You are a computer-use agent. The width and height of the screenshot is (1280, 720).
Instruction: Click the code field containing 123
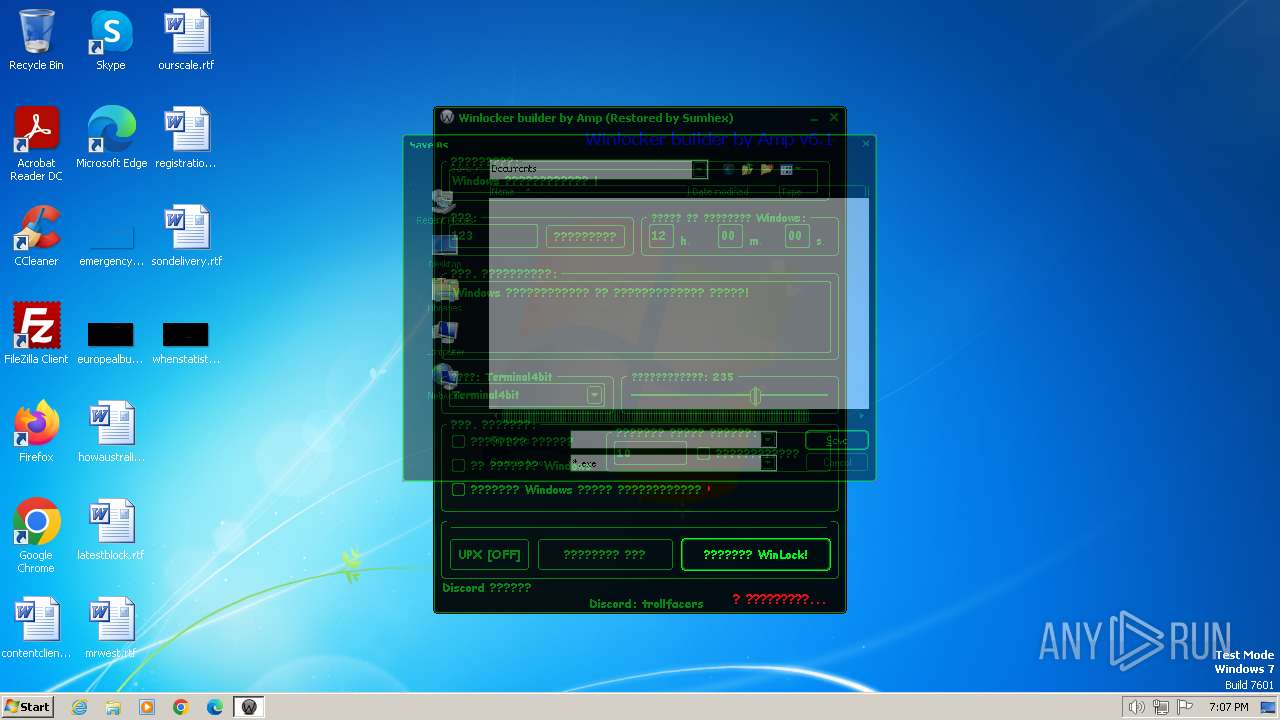click(493, 236)
